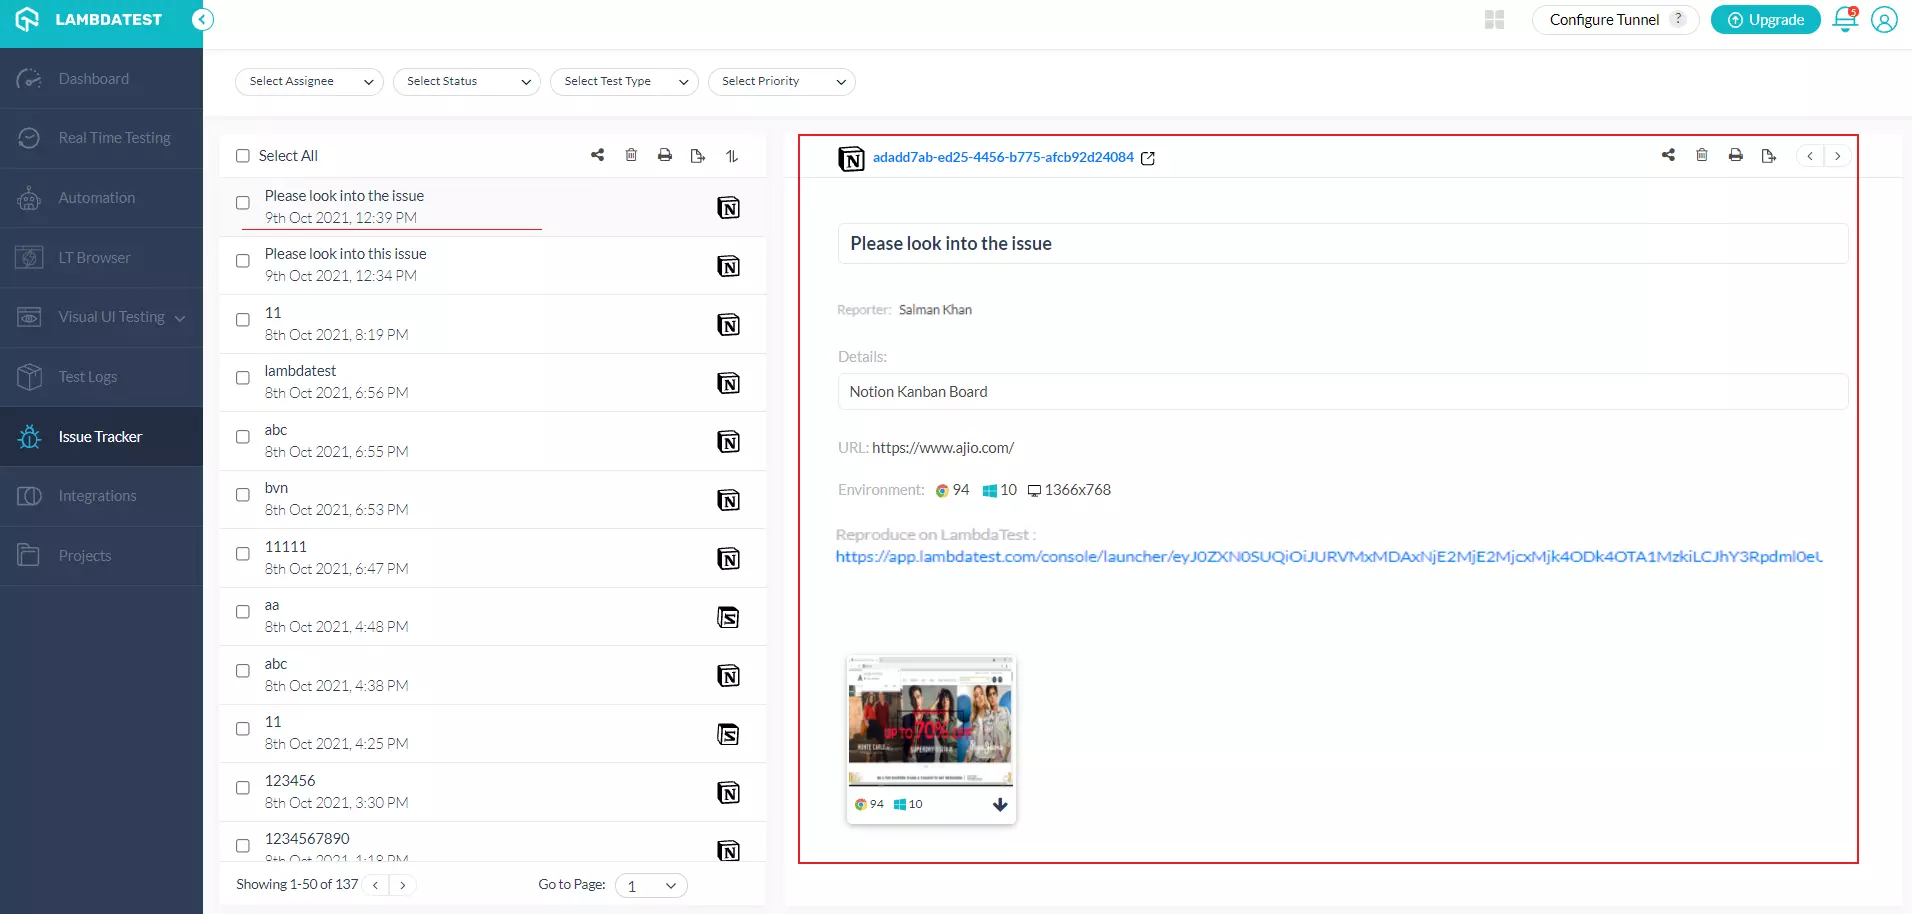The height and width of the screenshot is (914, 1912).
Task: Open issue ID in external Notion link
Action: tap(1148, 158)
